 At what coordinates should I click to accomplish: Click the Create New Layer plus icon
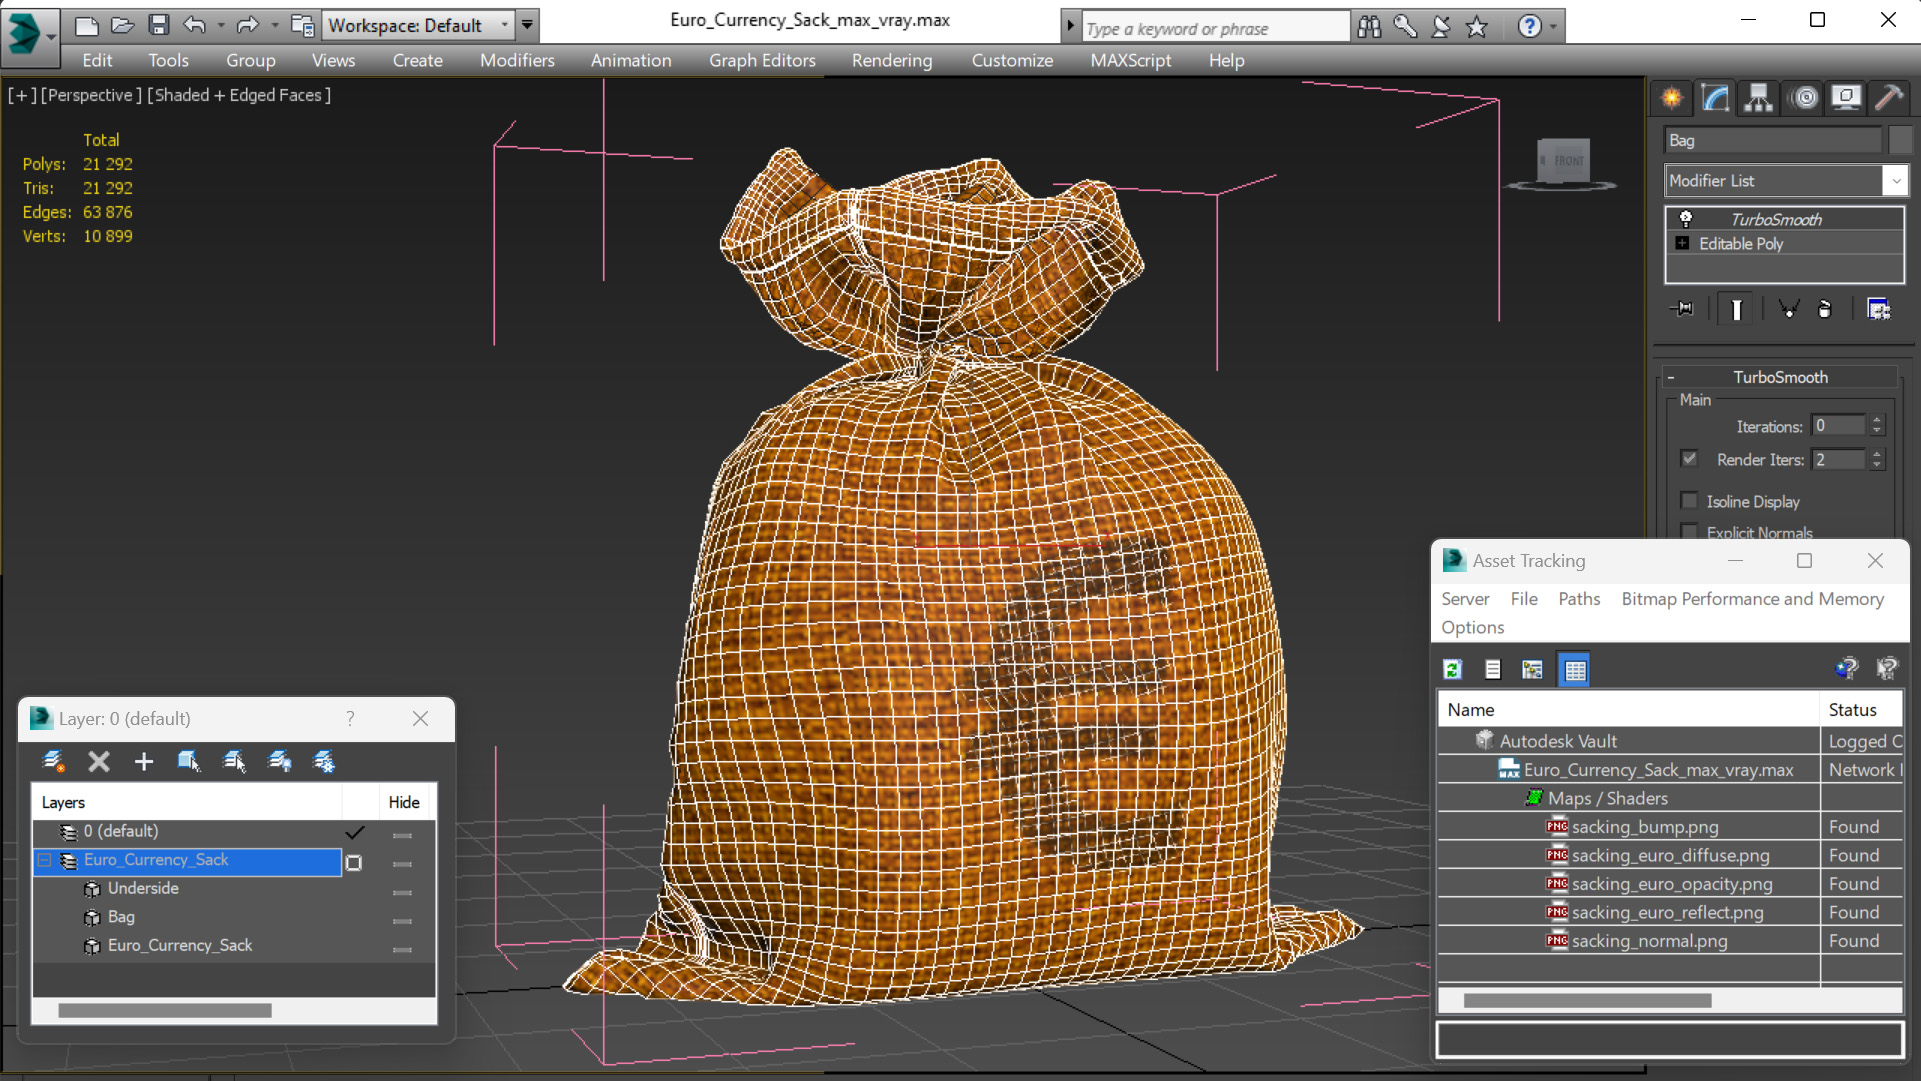[144, 762]
